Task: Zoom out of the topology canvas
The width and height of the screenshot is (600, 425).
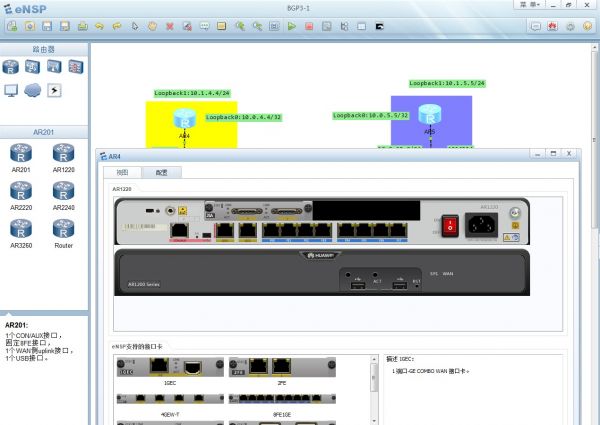Action: point(257,26)
